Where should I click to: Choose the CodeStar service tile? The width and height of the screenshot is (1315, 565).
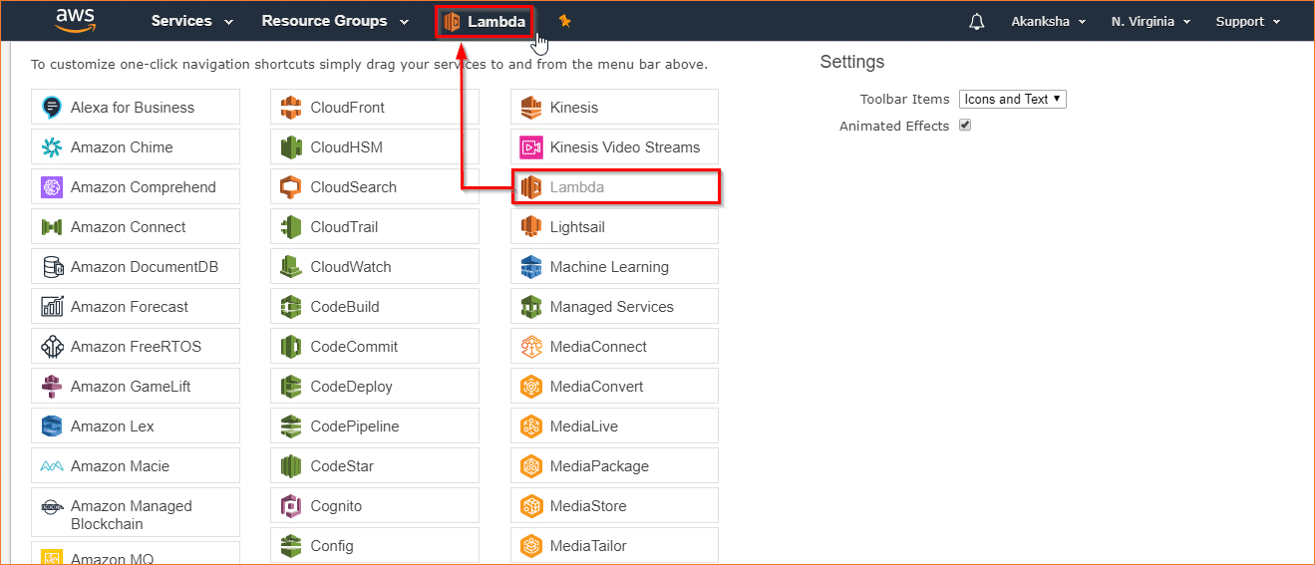tap(375, 466)
